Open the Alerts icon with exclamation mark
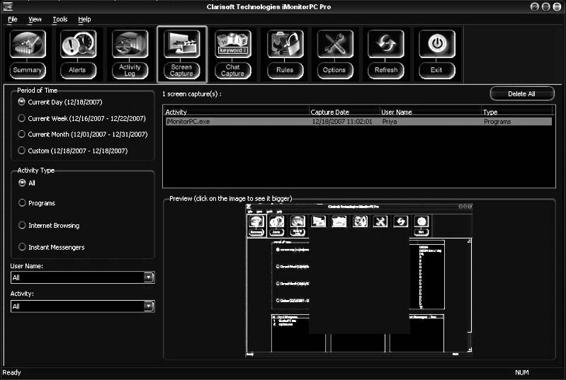This screenshot has width=566, height=380. (78, 44)
